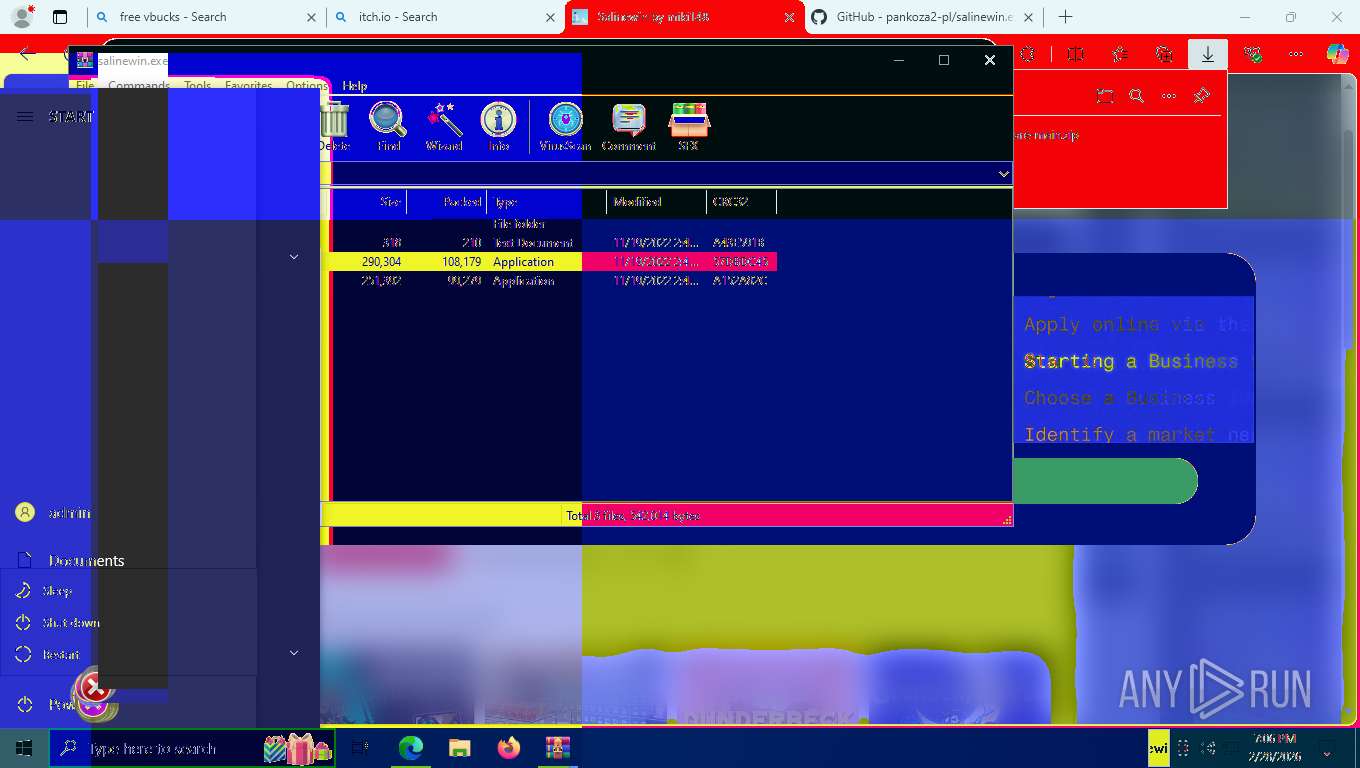The height and width of the screenshot is (768, 1360).
Task: Open the Wizard tool in WinRAR
Action: [x=444, y=127]
